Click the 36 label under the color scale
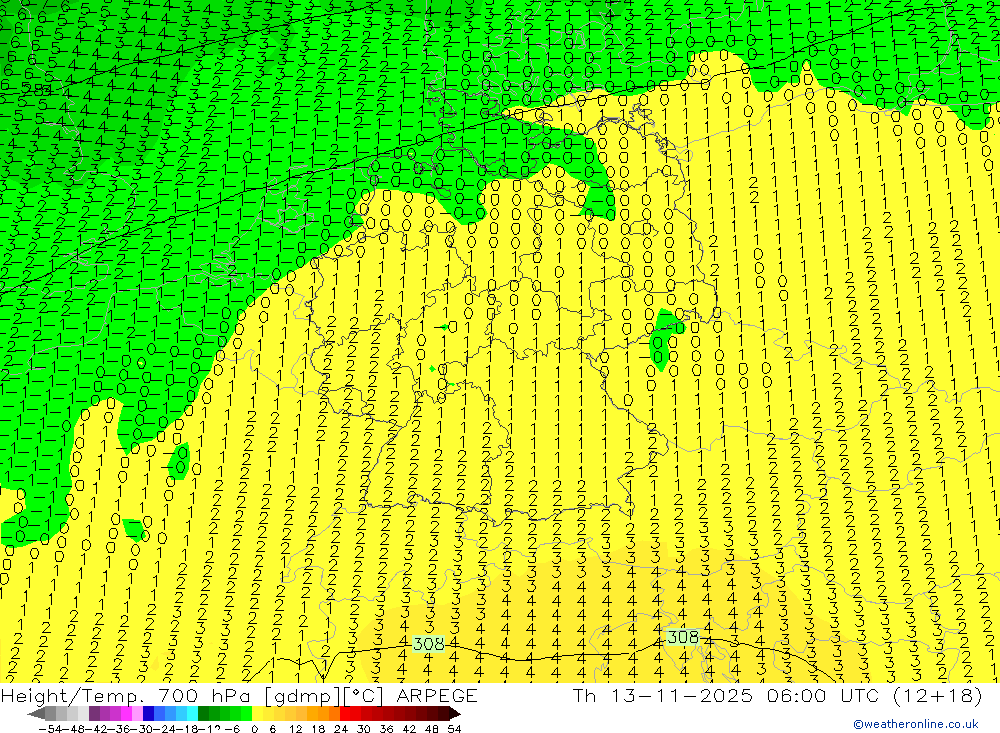This screenshot has height=733, width=1000. [x=386, y=729]
